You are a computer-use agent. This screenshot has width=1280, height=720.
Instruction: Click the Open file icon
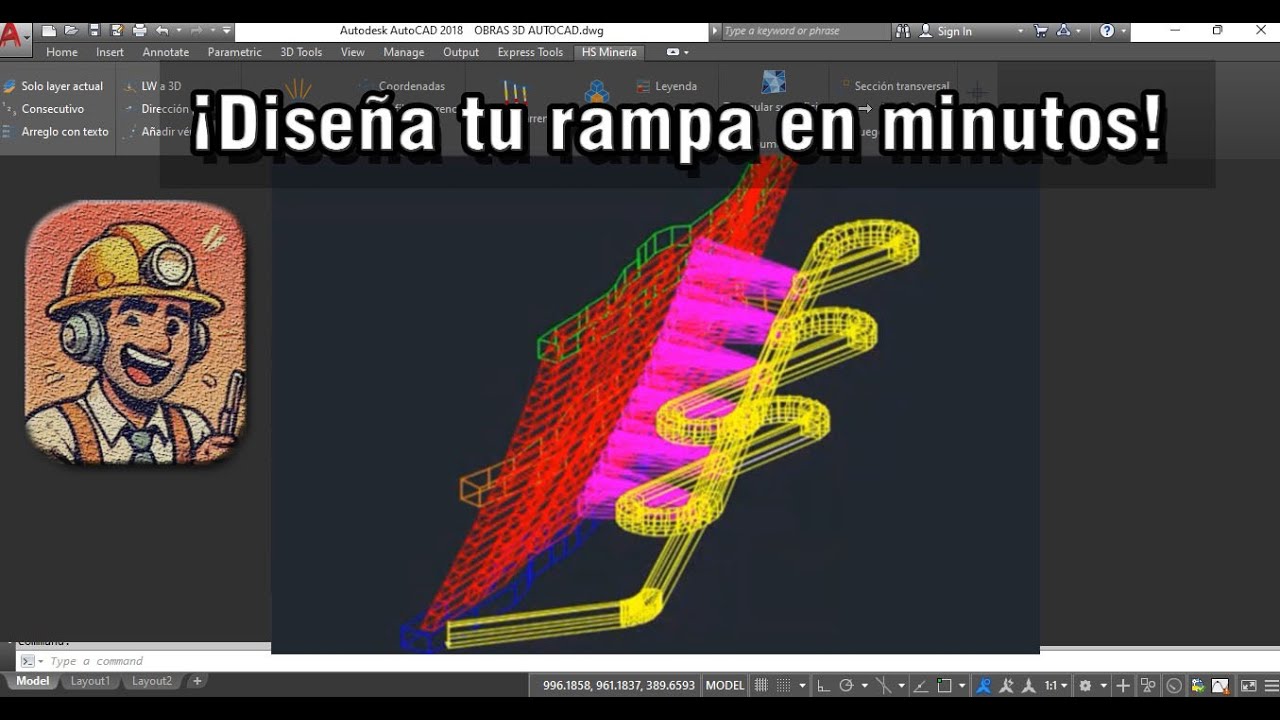(71, 31)
